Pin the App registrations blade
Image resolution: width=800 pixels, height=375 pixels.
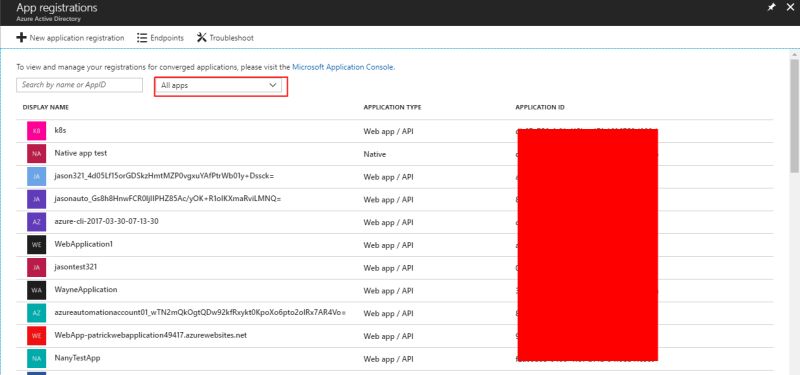771,7
